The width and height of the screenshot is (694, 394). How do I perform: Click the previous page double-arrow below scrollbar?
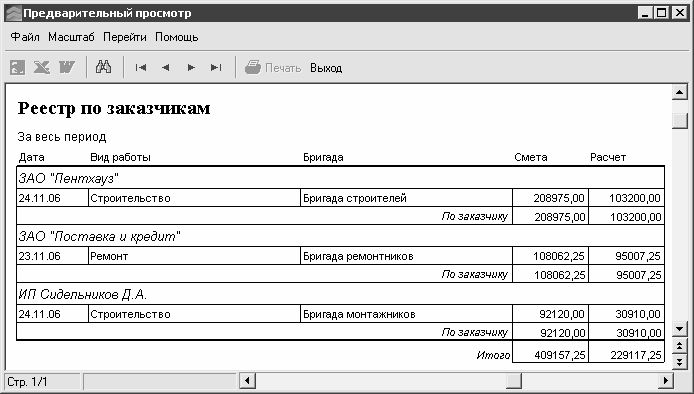(679, 346)
